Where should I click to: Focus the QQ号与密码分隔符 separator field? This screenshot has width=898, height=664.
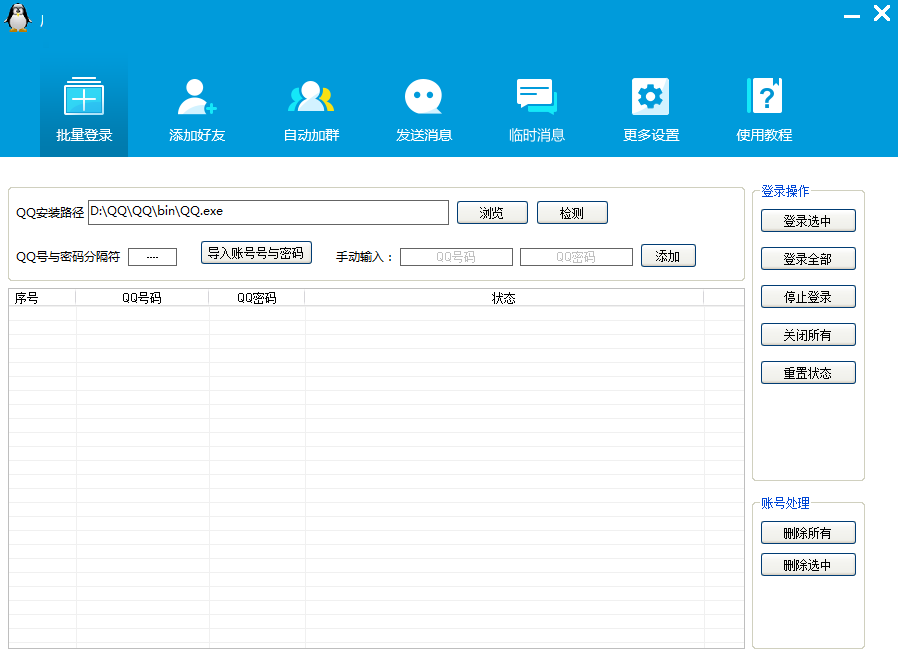pyautogui.click(x=152, y=257)
